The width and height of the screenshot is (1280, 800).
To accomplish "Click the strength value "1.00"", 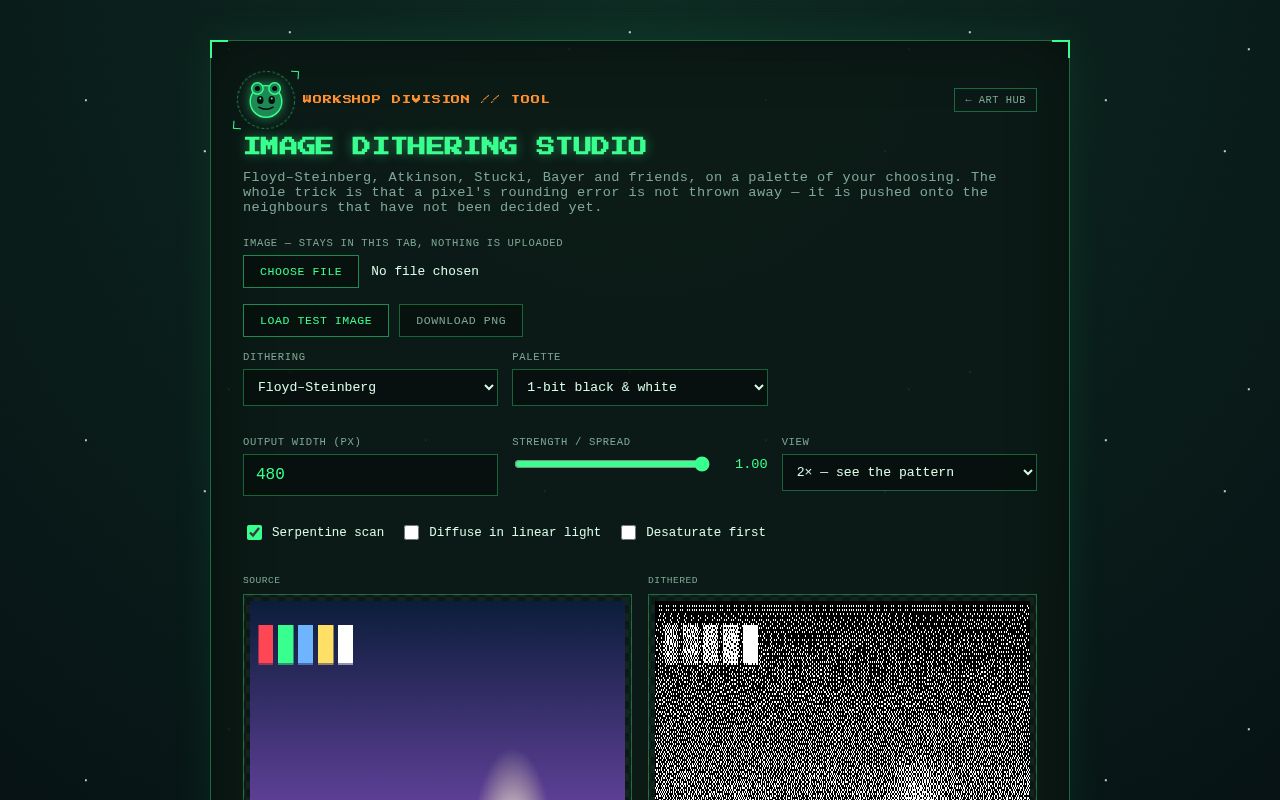I will point(751,464).
